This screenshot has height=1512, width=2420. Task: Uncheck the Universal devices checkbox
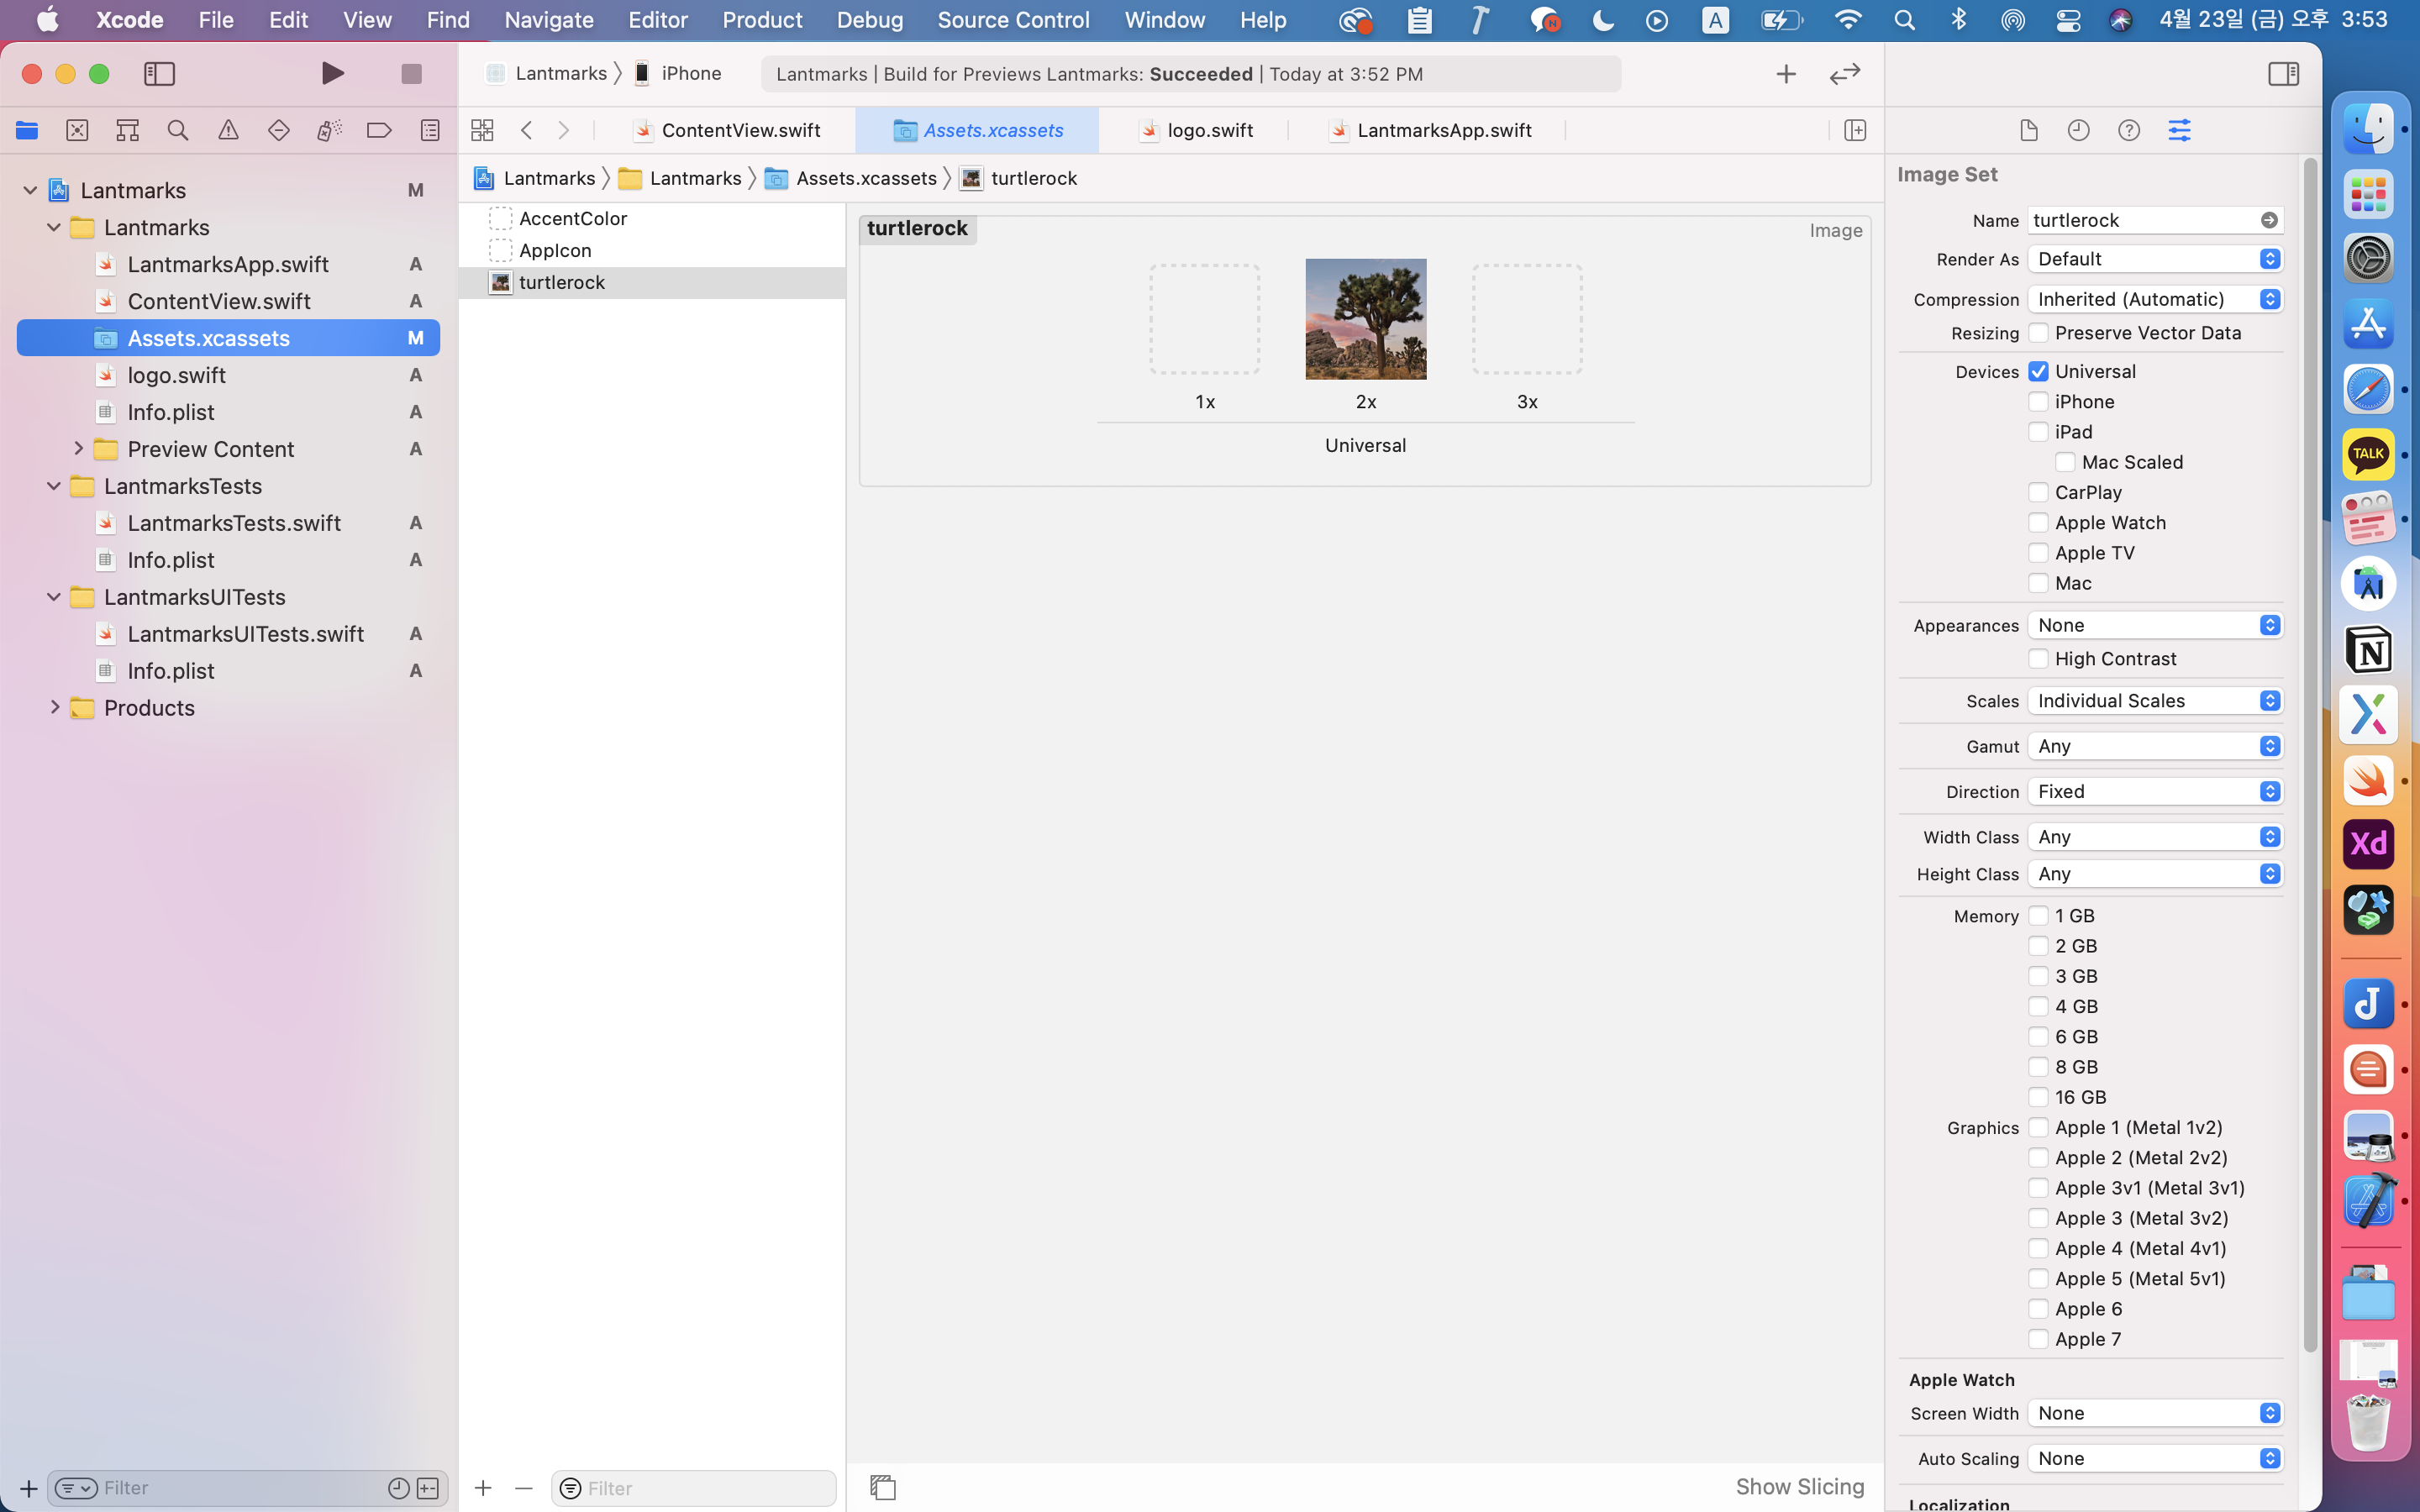[2038, 372]
